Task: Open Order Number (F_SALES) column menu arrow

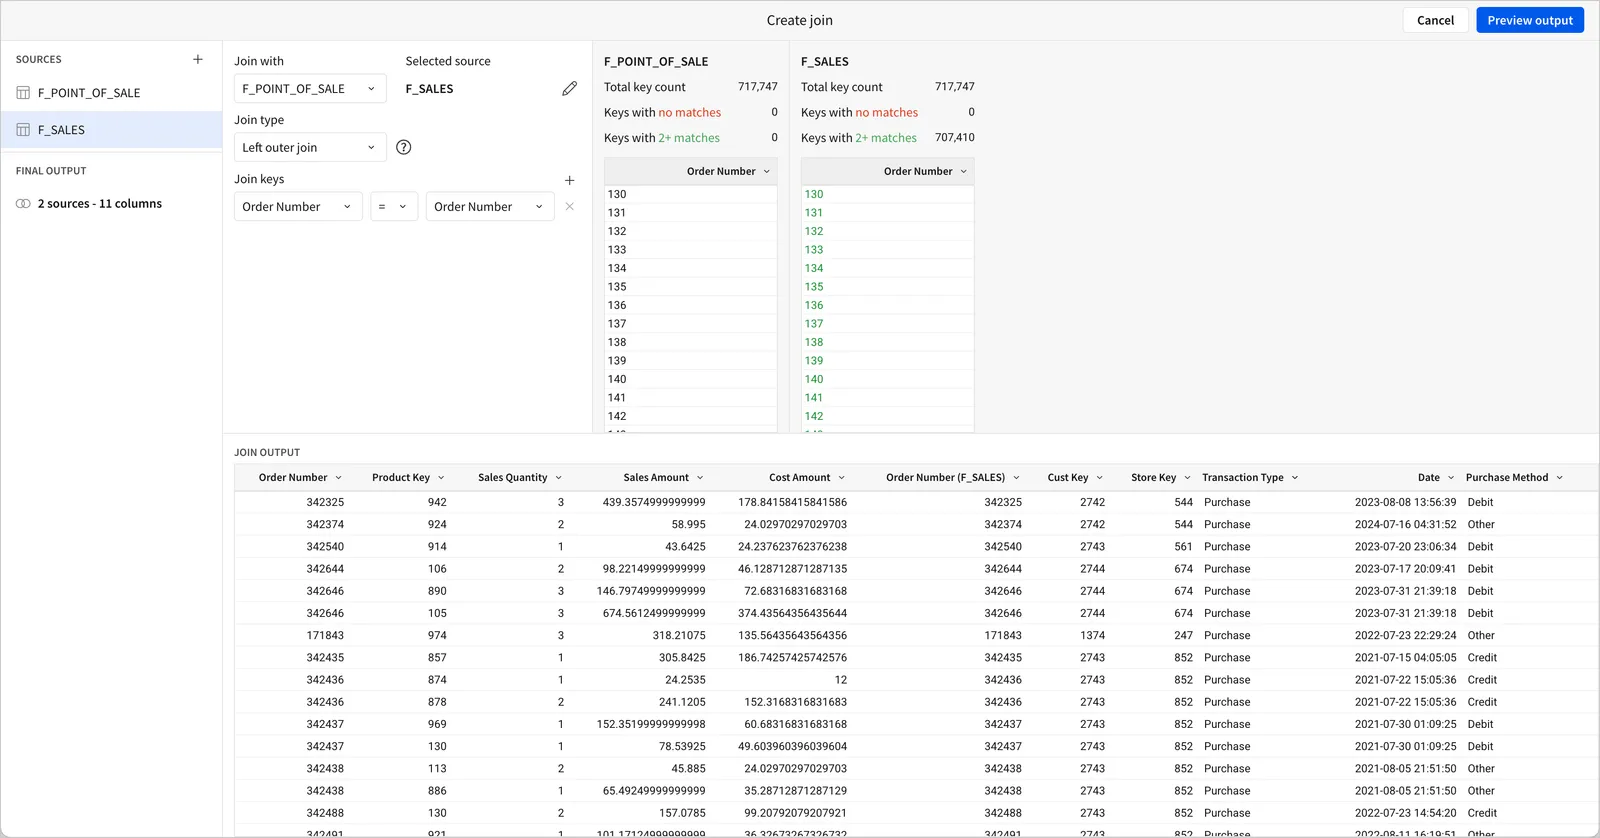Action: 1016,478
